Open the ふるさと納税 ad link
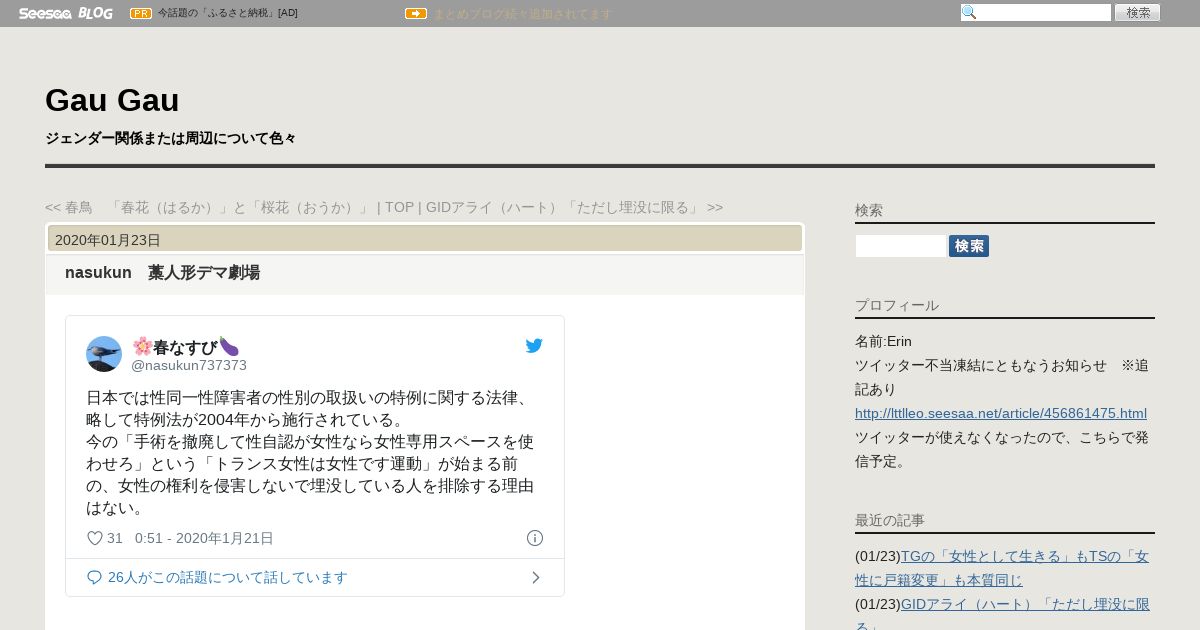The width and height of the screenshot is (1200, 630). point(228,13)
